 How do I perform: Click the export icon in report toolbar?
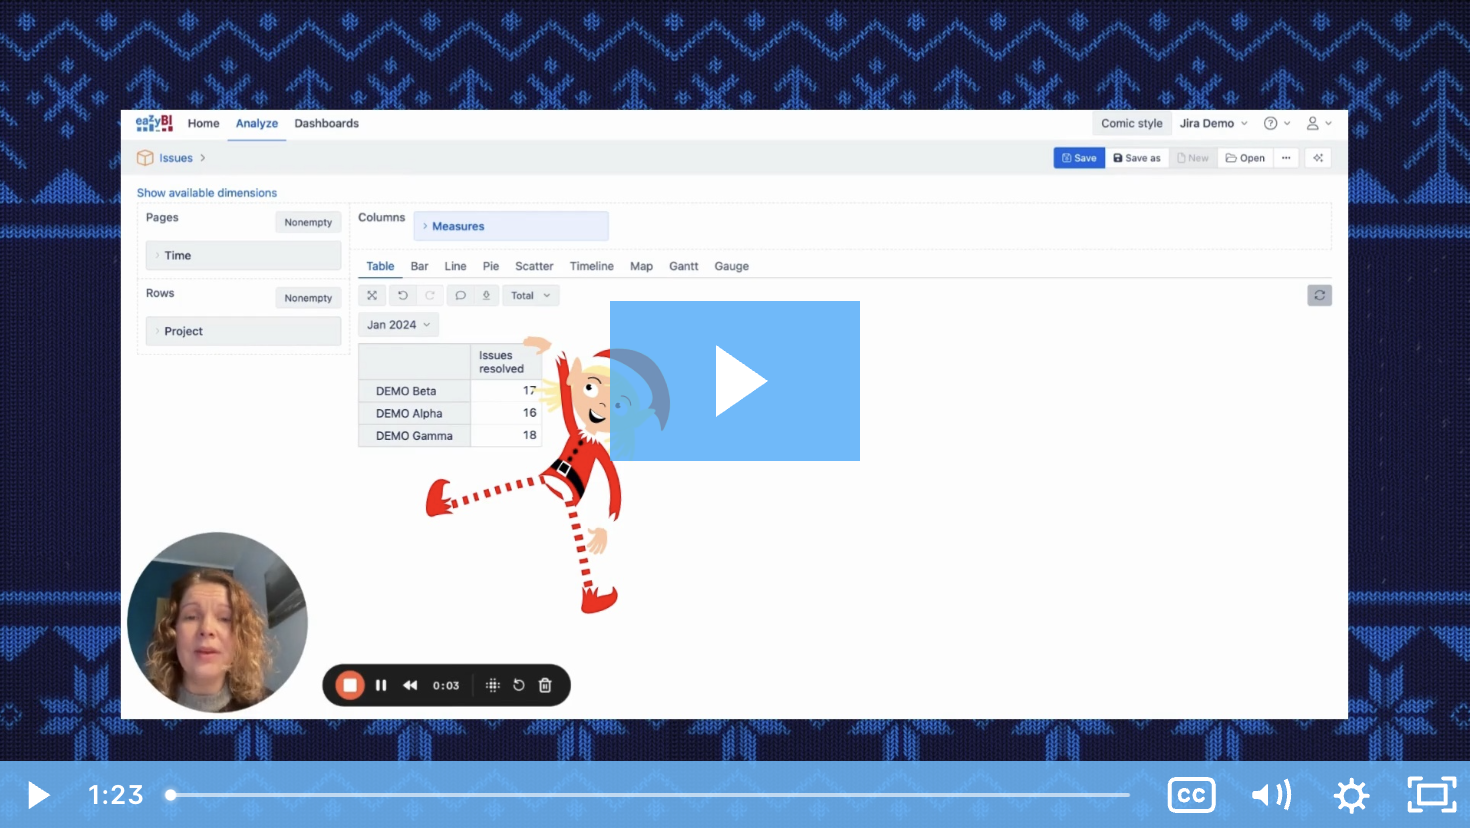[x=486, y=295]
